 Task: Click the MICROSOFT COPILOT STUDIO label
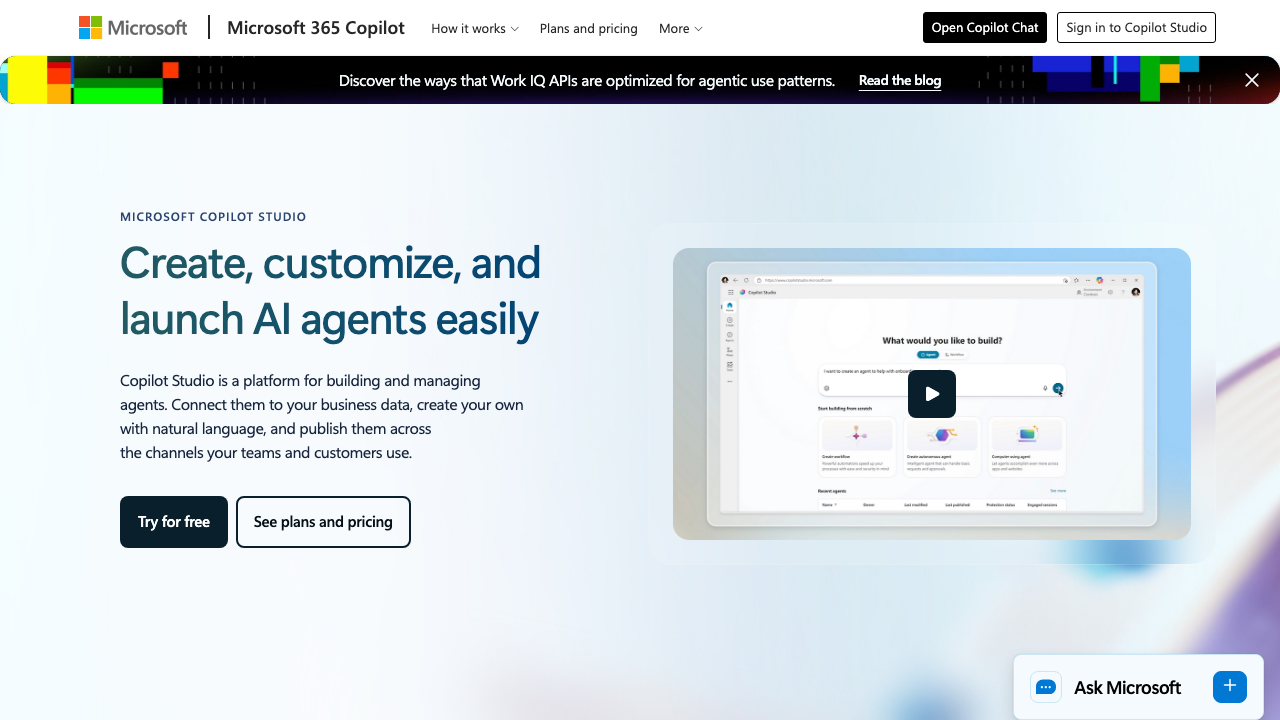(x=213, y=216)
